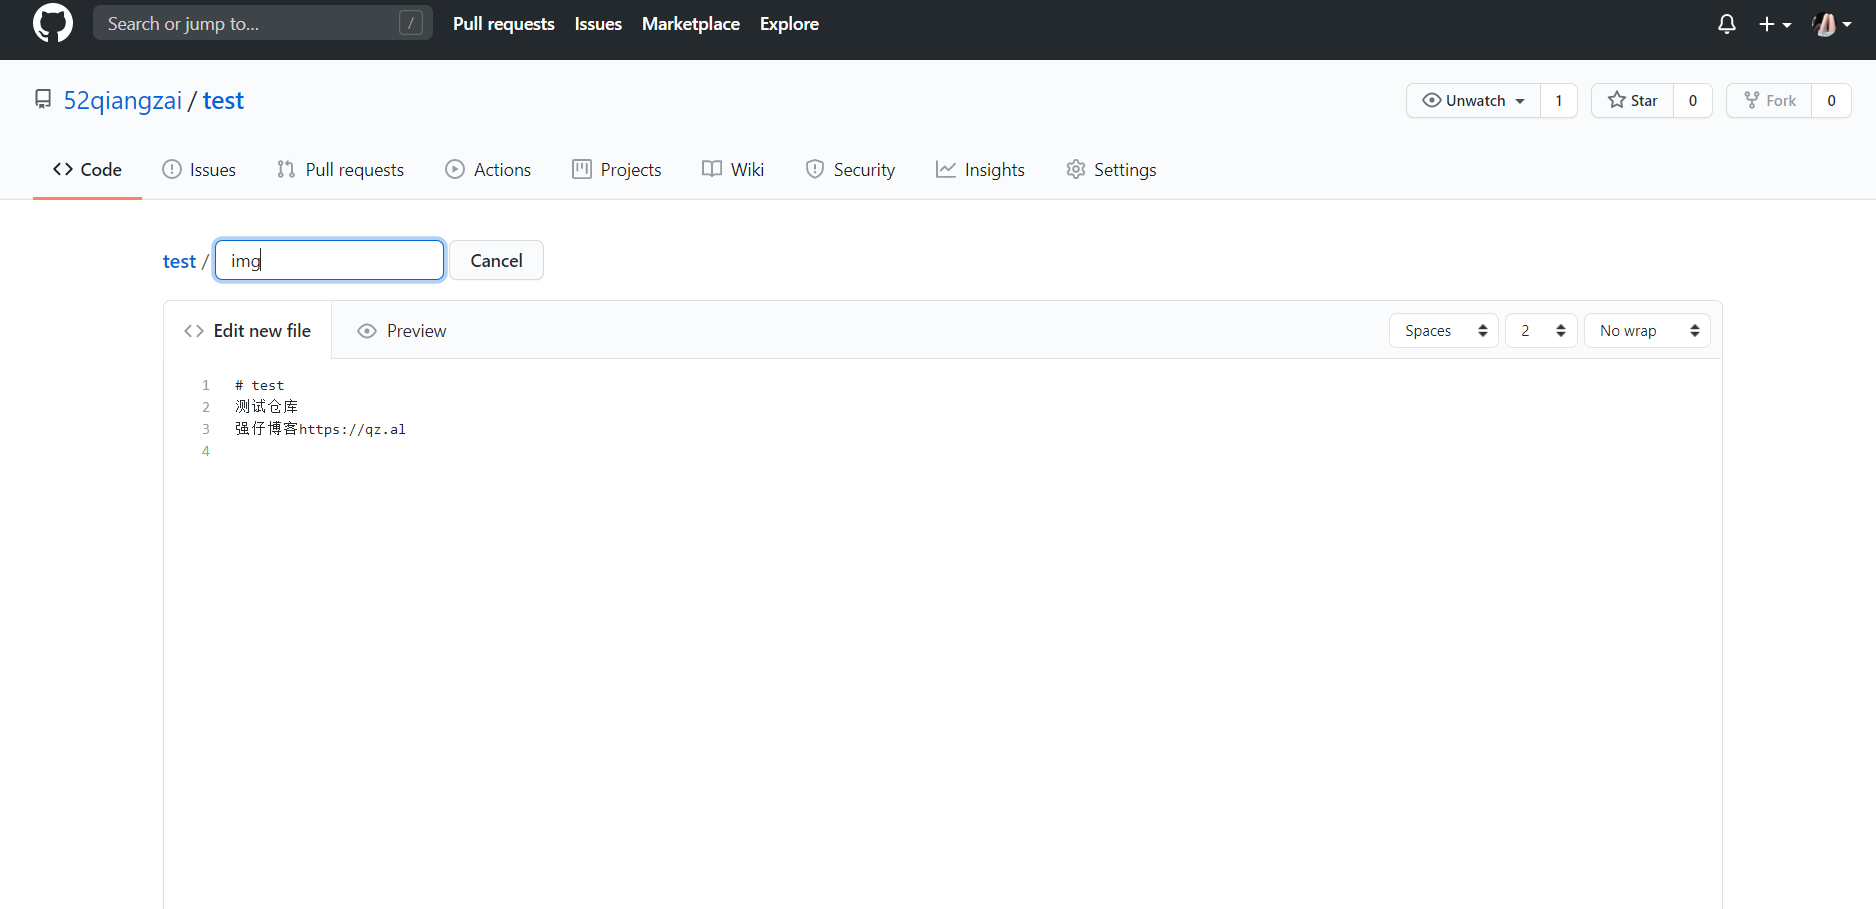
Task: Focus the Search or jump to box
Action: [x=252, y=23]
